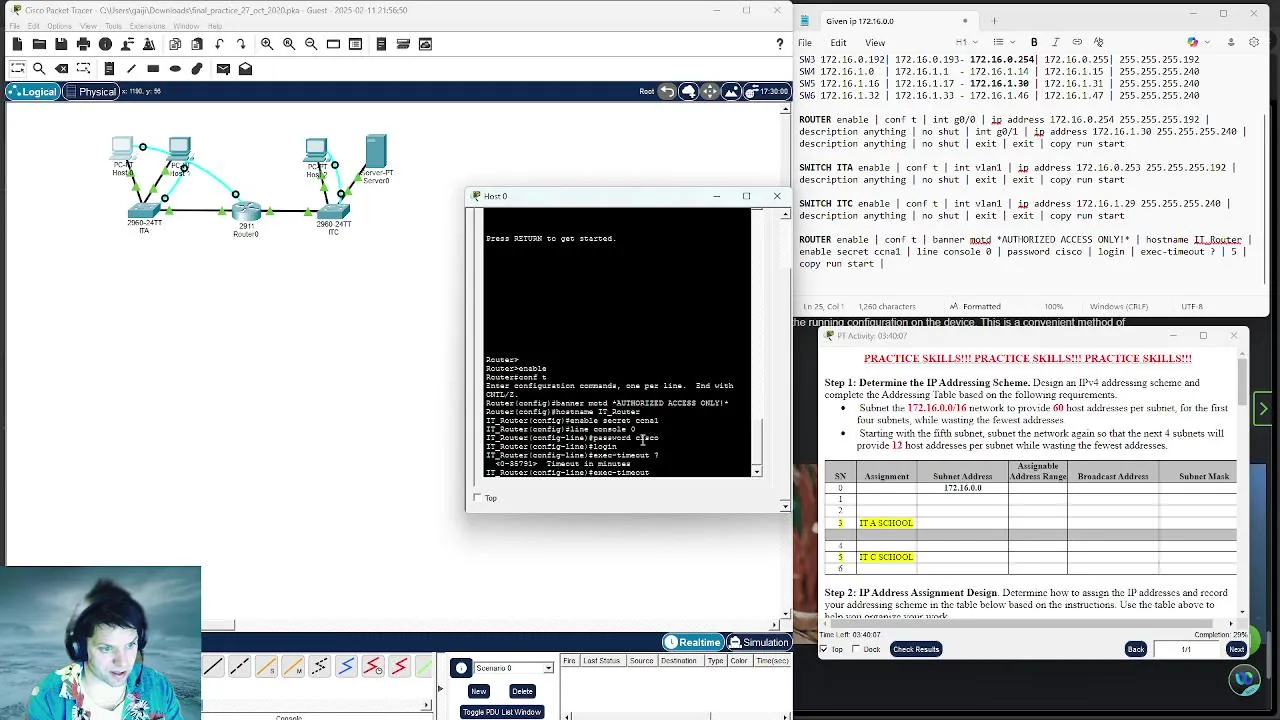Open the Network Information icon in toolbar

point(105,44)
